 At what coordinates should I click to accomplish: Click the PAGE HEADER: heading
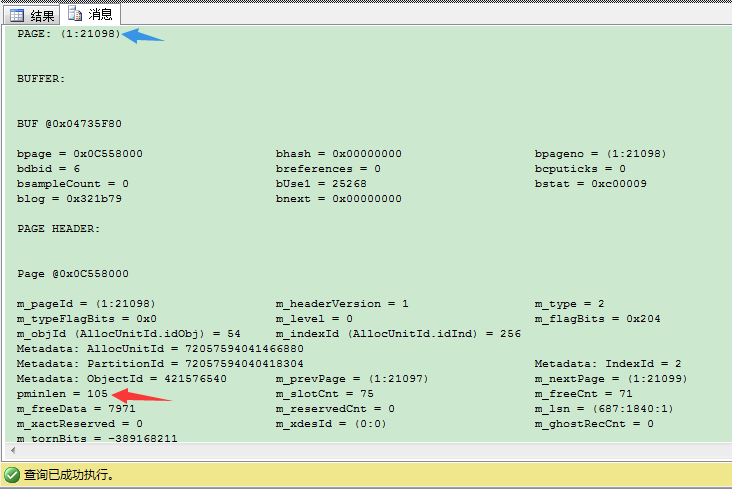tap(59, 228)
